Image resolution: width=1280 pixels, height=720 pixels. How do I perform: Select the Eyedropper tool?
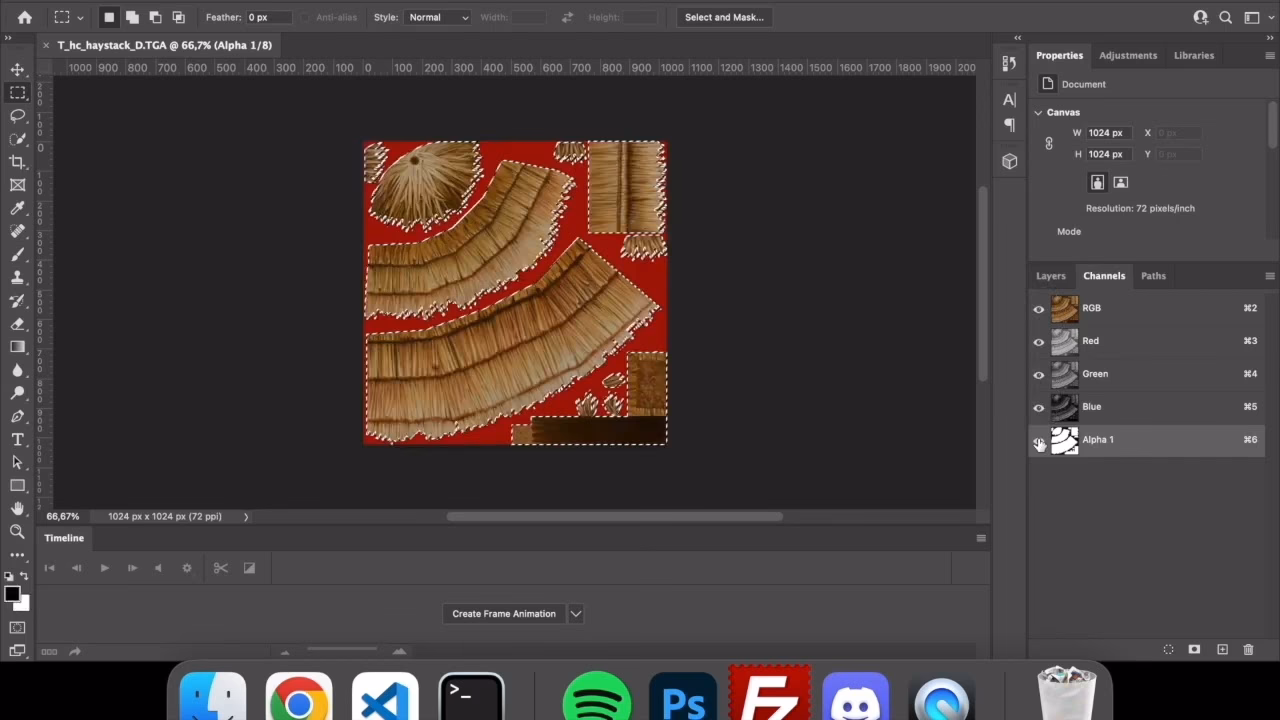point(17,208)
